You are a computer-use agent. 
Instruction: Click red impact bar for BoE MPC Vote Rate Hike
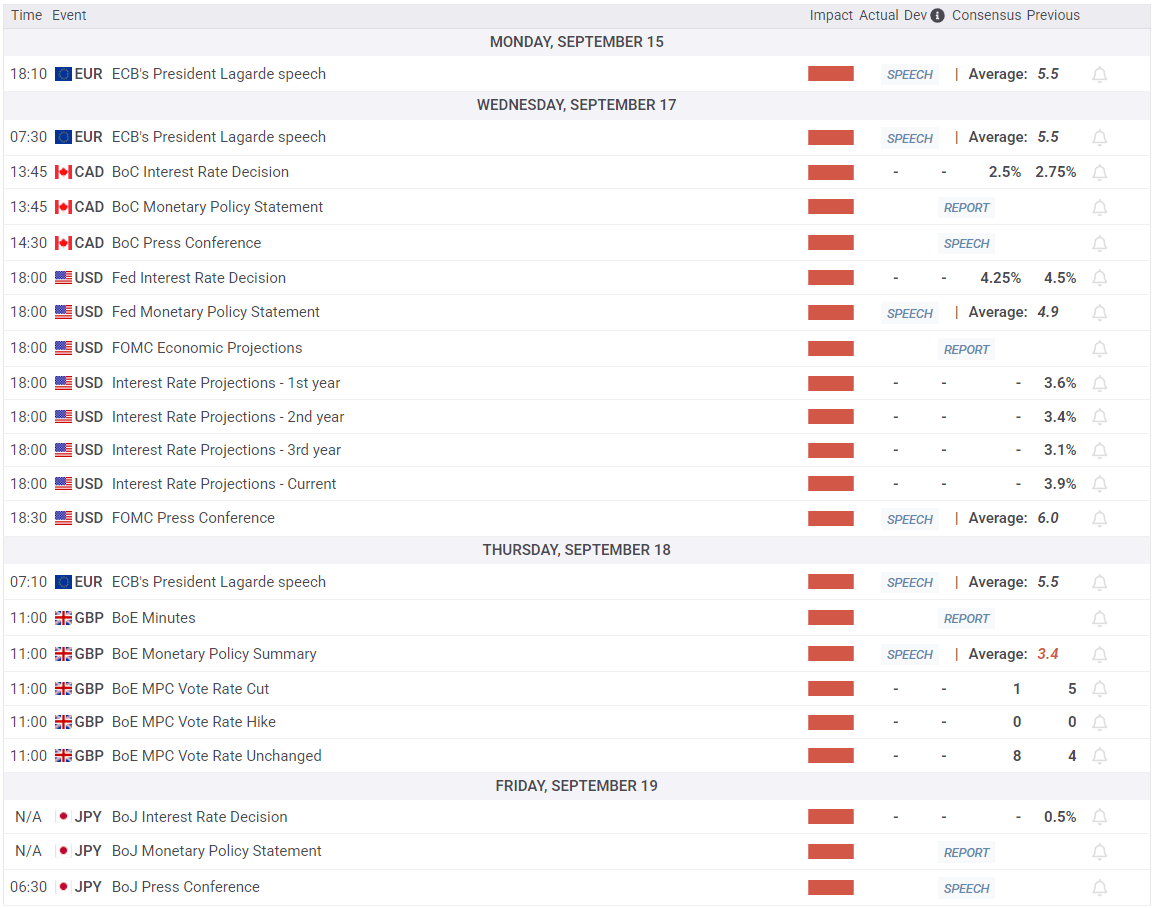pyautogui.click(x=831, y=722)
